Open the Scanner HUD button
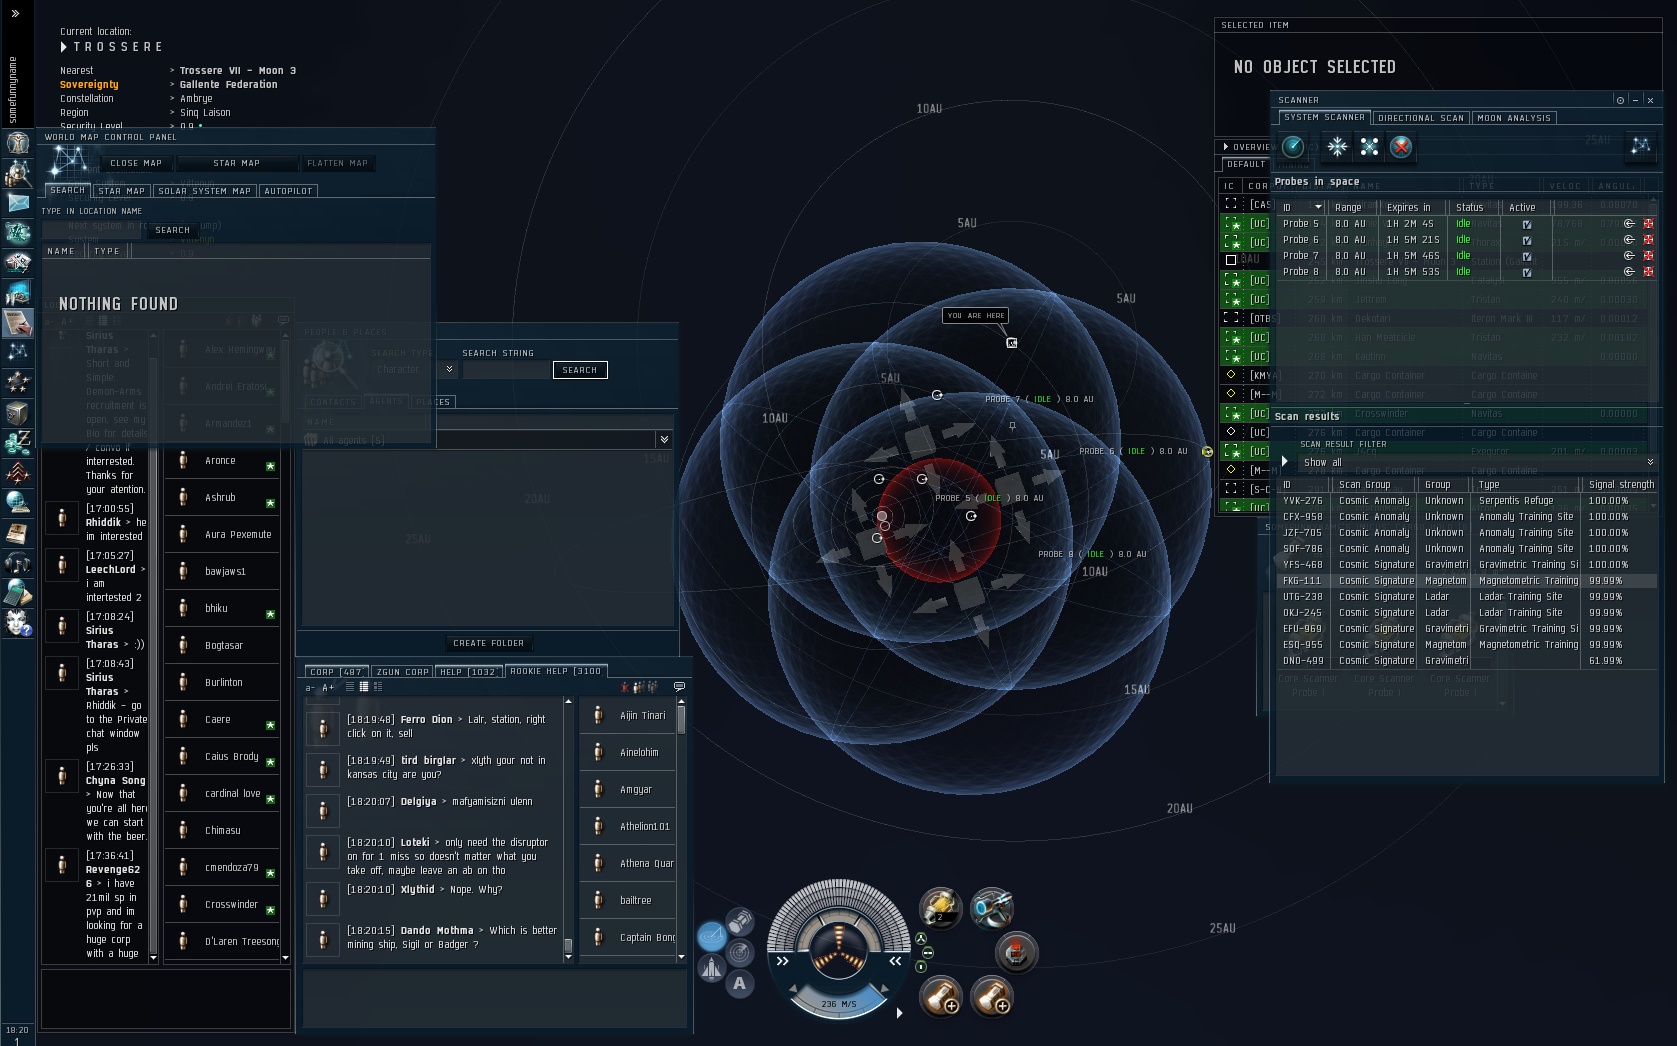 (x=741, y=952)
